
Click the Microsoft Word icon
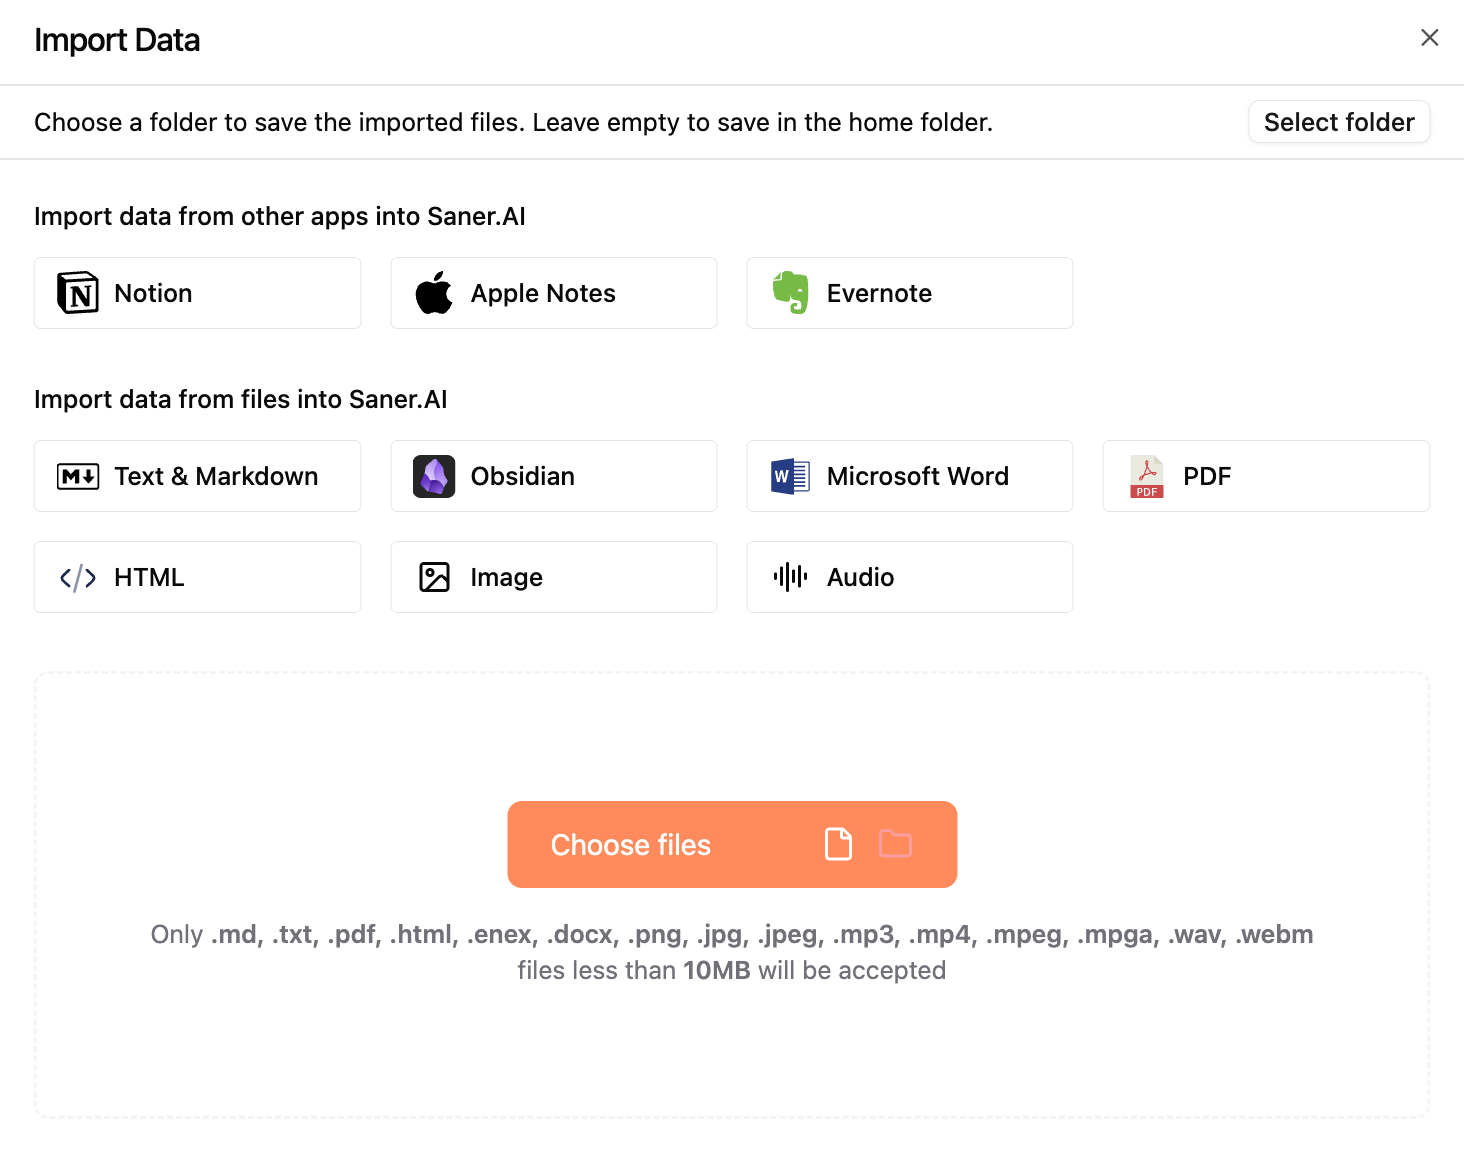790,476
